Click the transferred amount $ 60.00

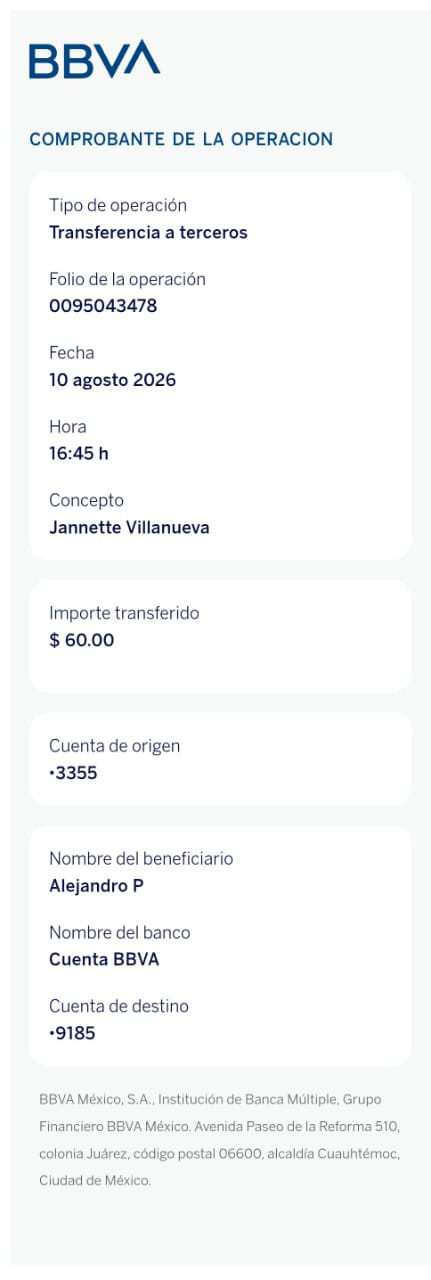[x=82, y=640]
